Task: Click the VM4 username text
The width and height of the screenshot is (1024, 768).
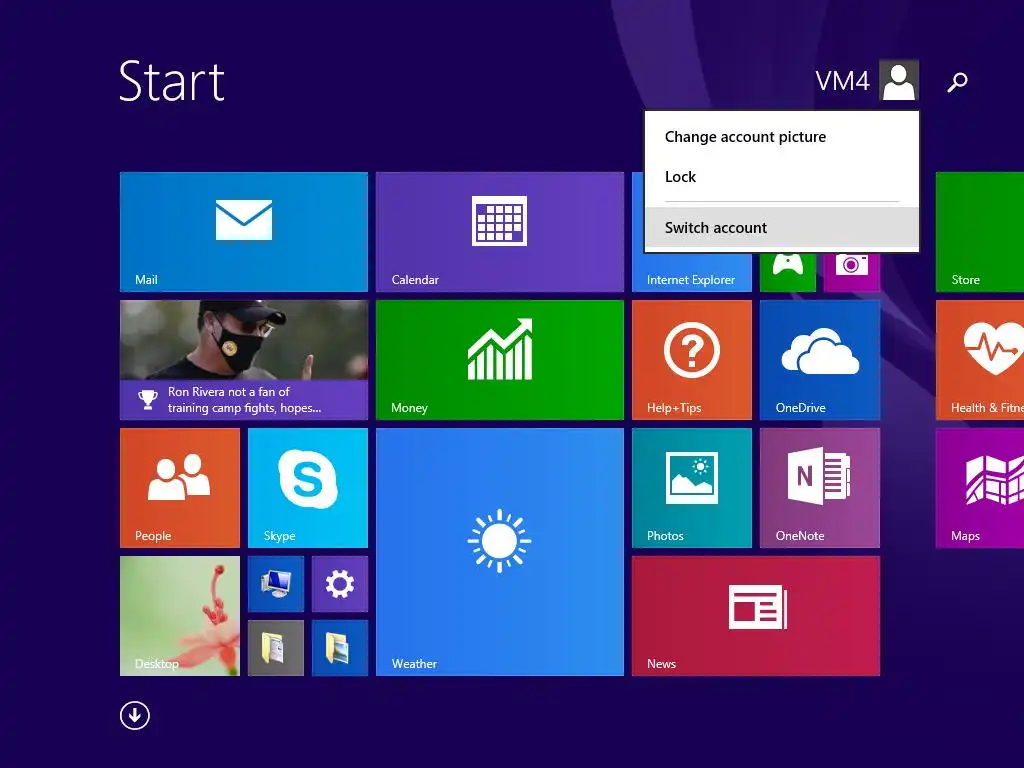Action: coord(842,81)
